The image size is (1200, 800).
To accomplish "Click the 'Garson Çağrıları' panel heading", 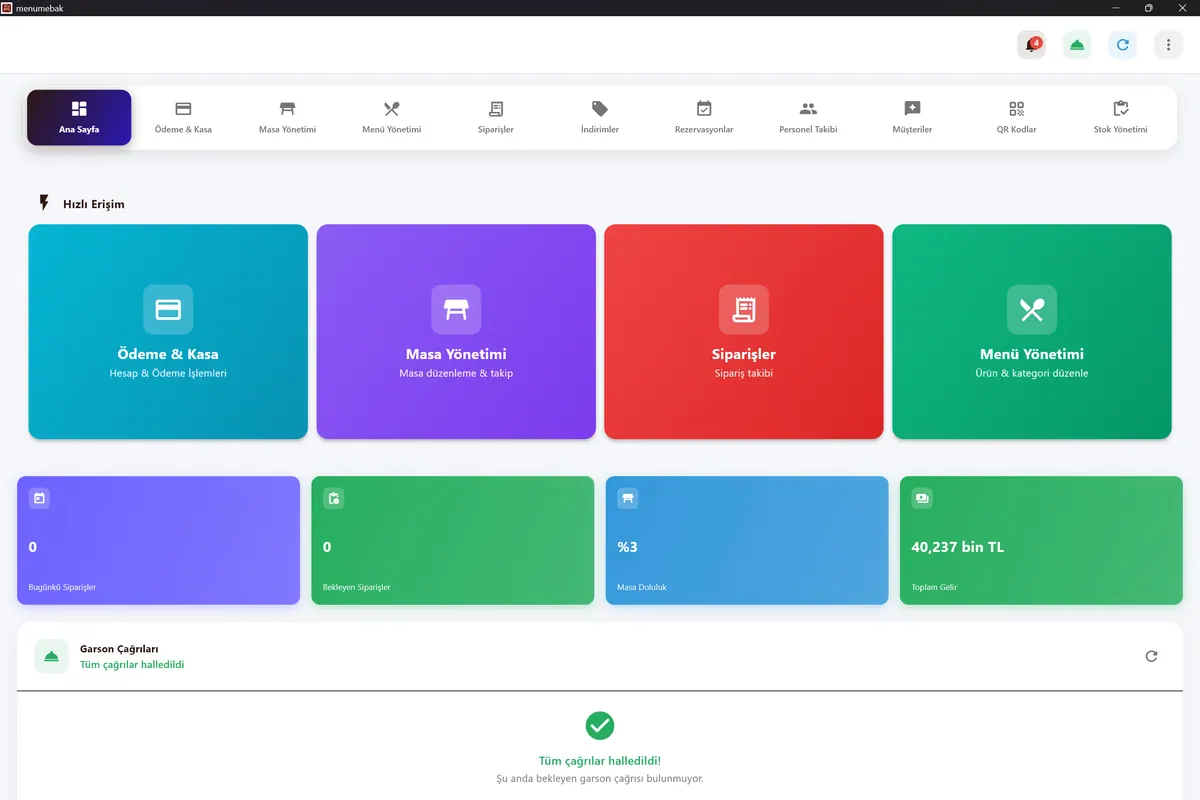I will point(119,649).
